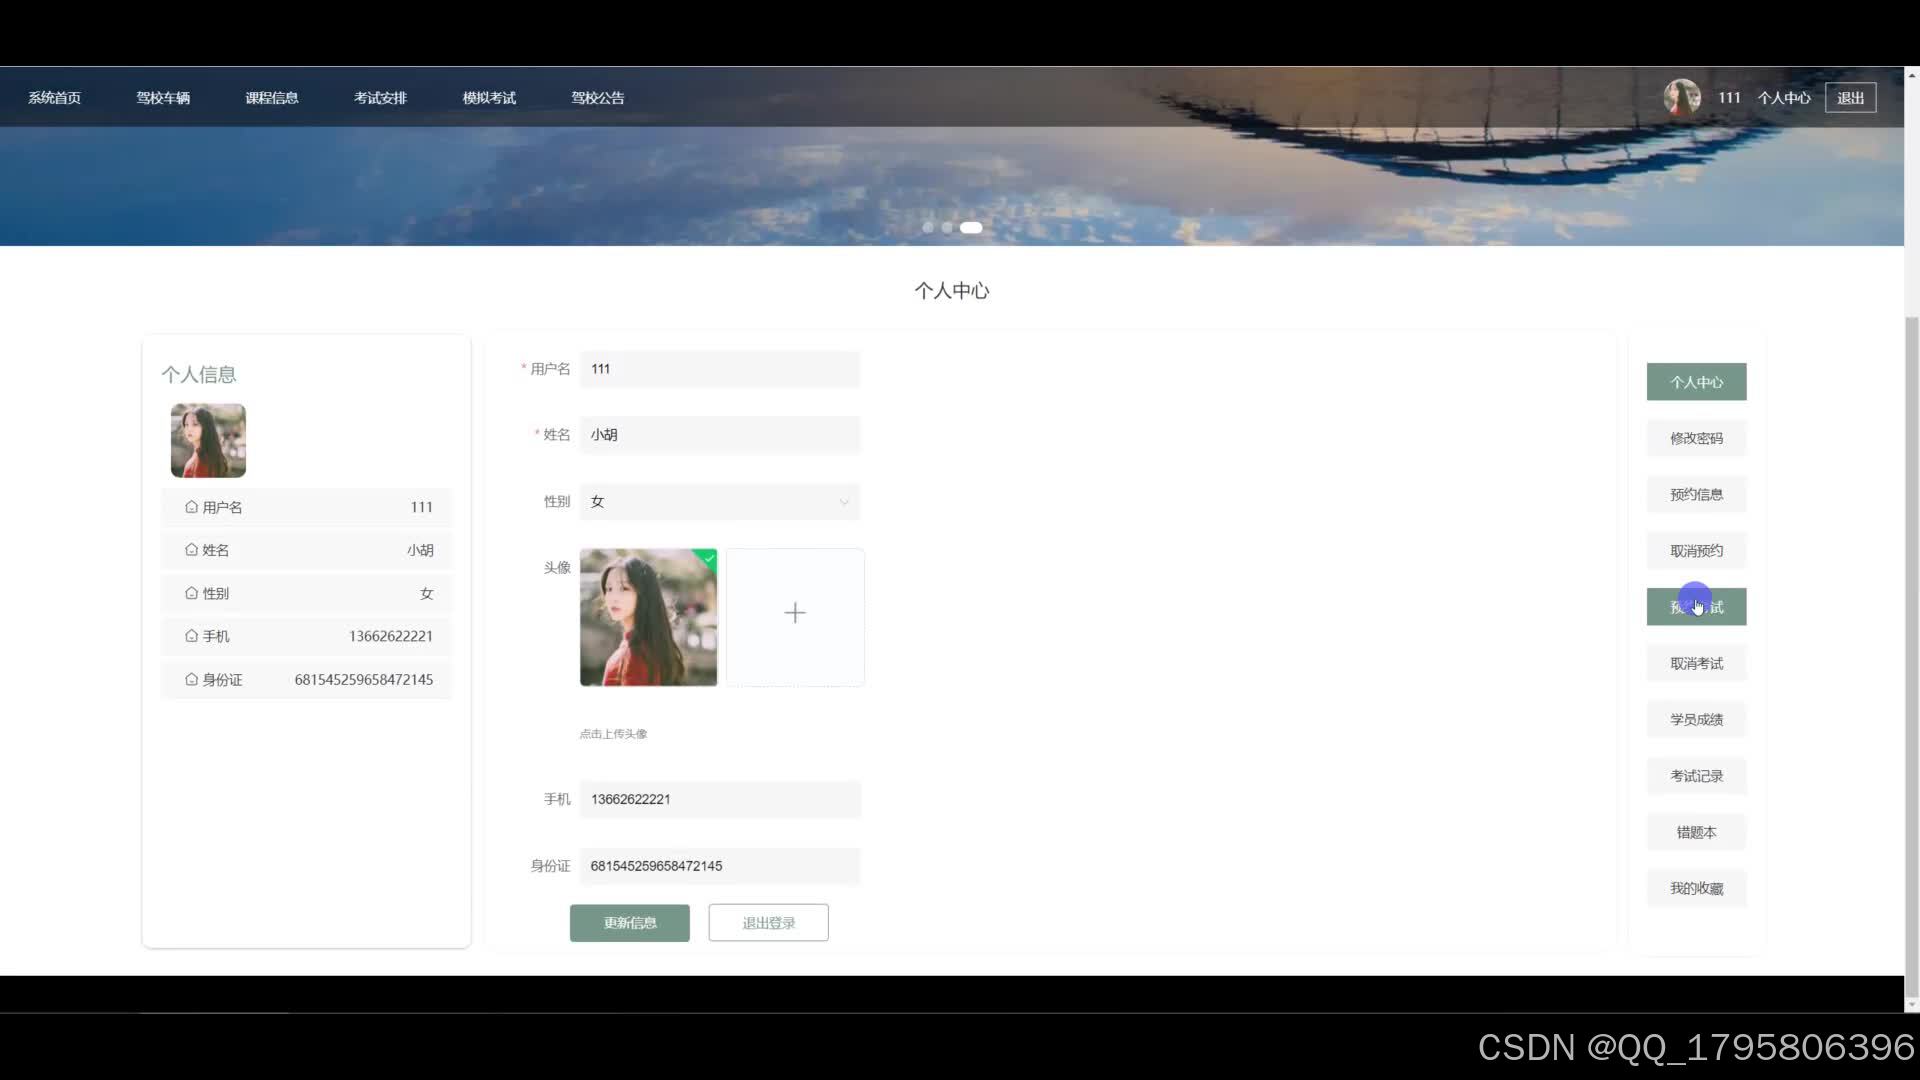Click home icon beside 用户名 in info card
Viewport: 1920px width, 1080px height.
[191, 507]
